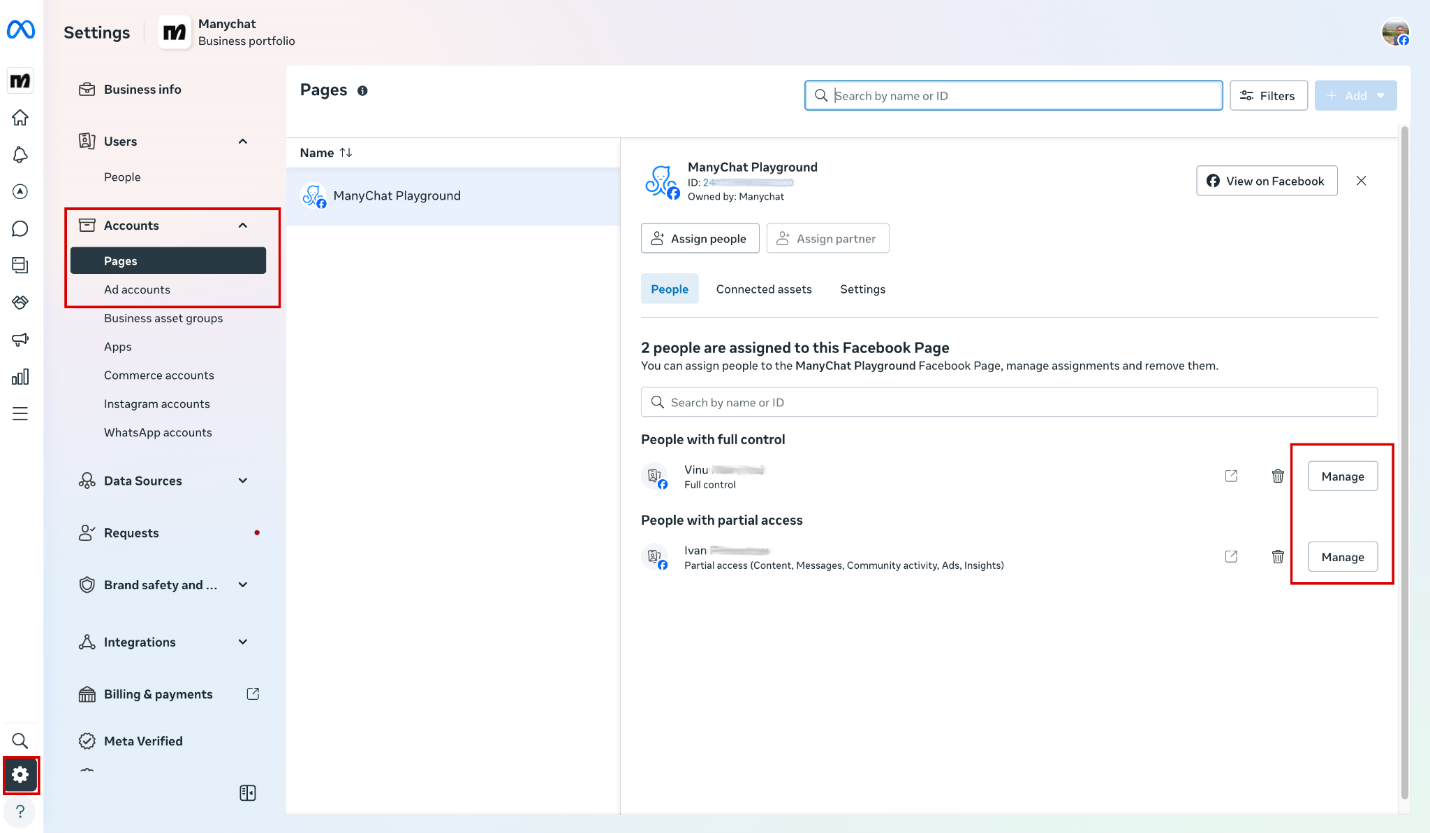Image resolution: width=1430 pixels, height=833 pixels.
Task: Click the View on Facebook button
Action: coord(1266,181)
